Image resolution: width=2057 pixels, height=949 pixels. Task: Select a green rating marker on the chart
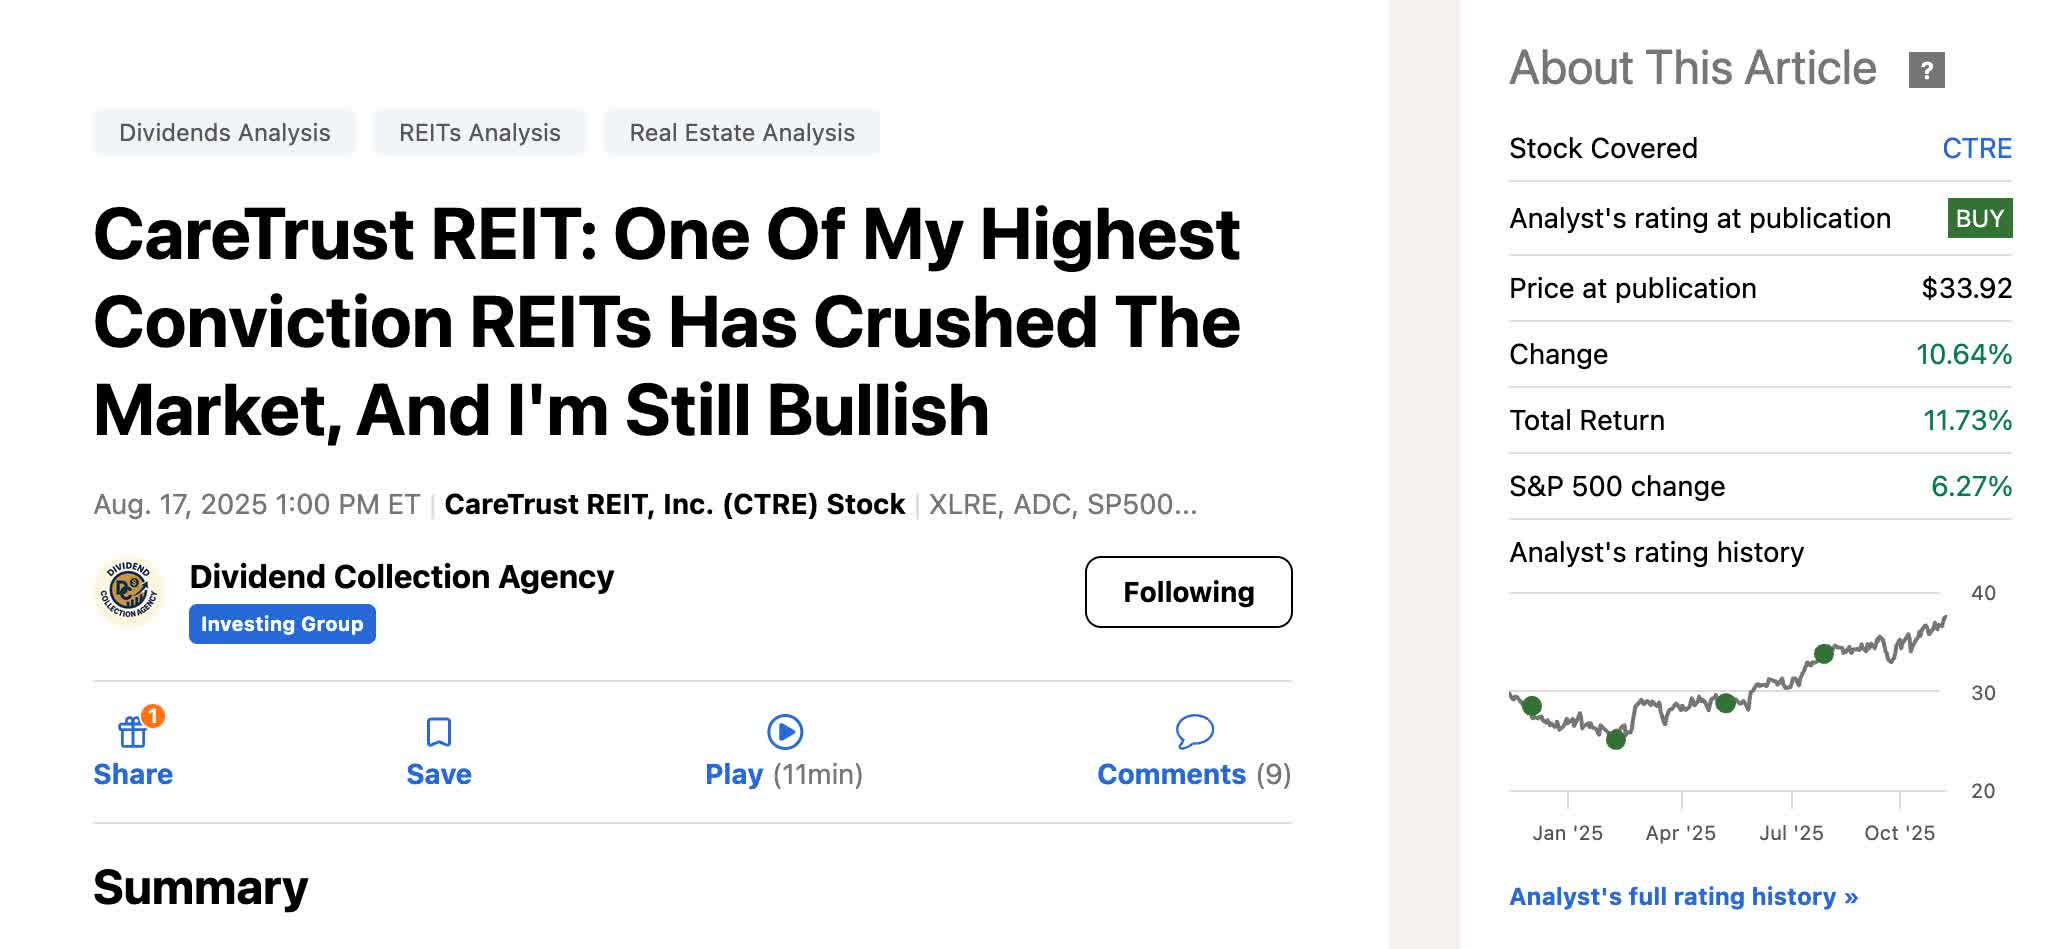point(1822,654)
